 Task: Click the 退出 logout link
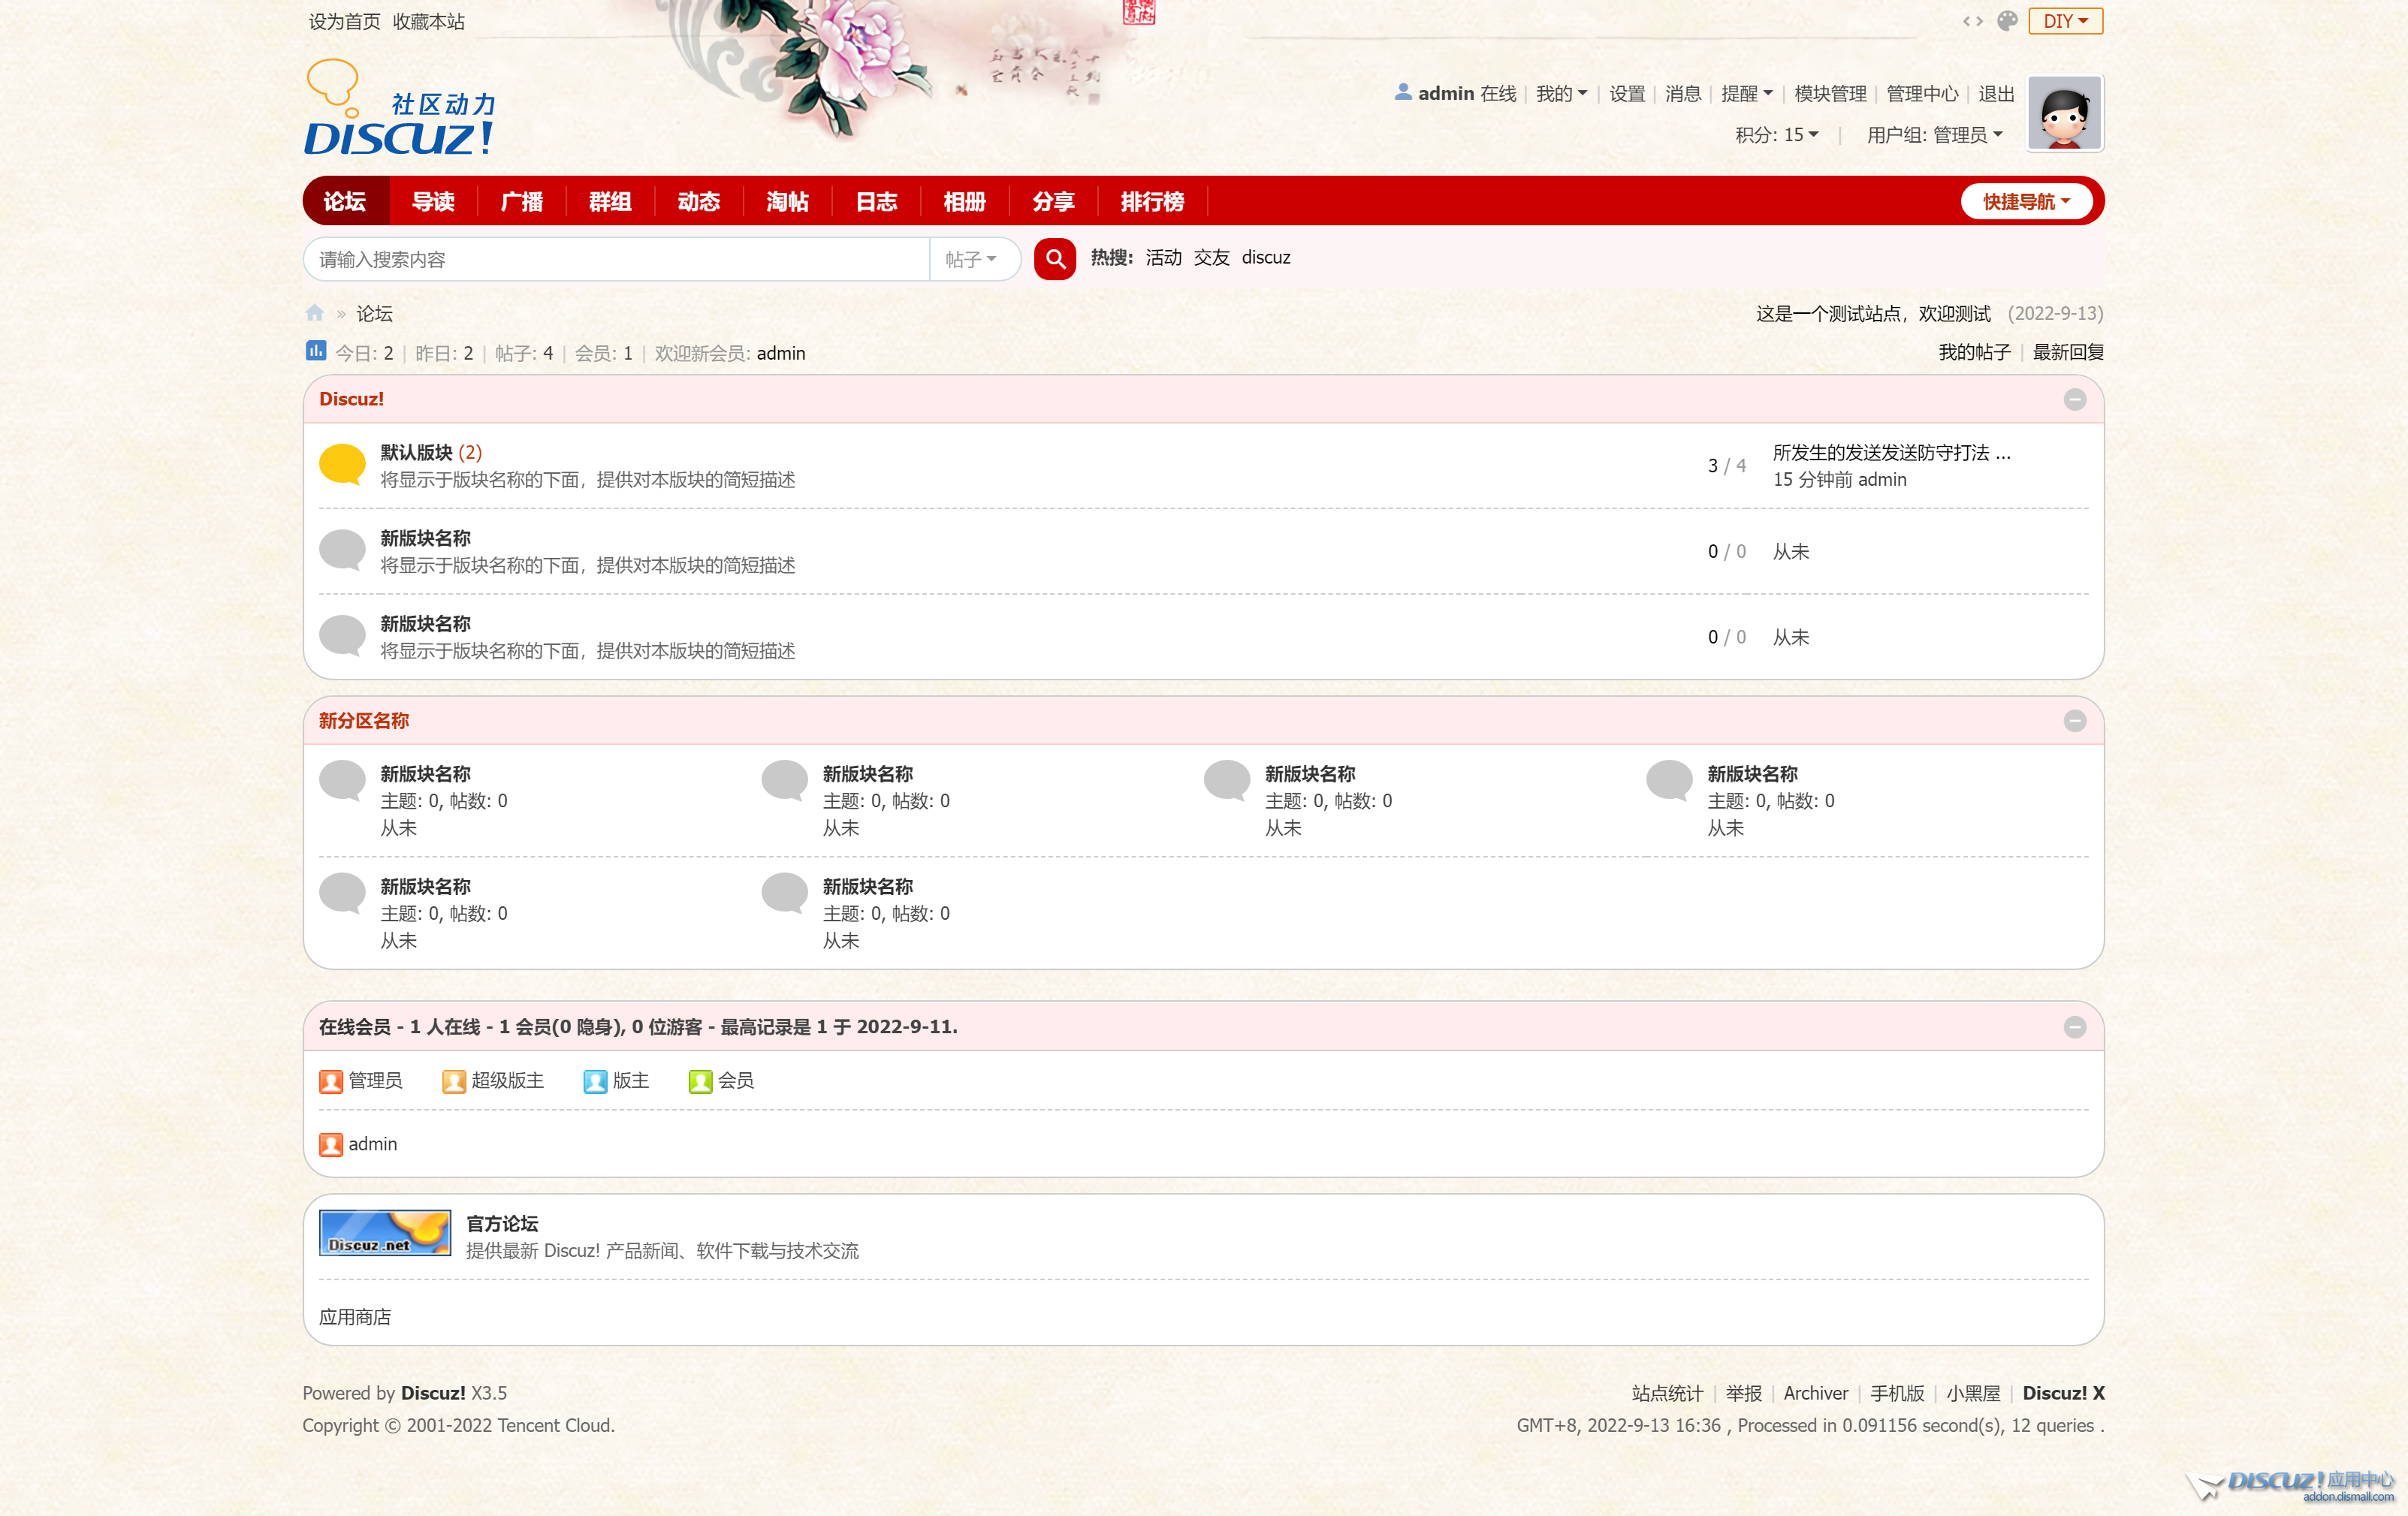(x=1996, y=93)
